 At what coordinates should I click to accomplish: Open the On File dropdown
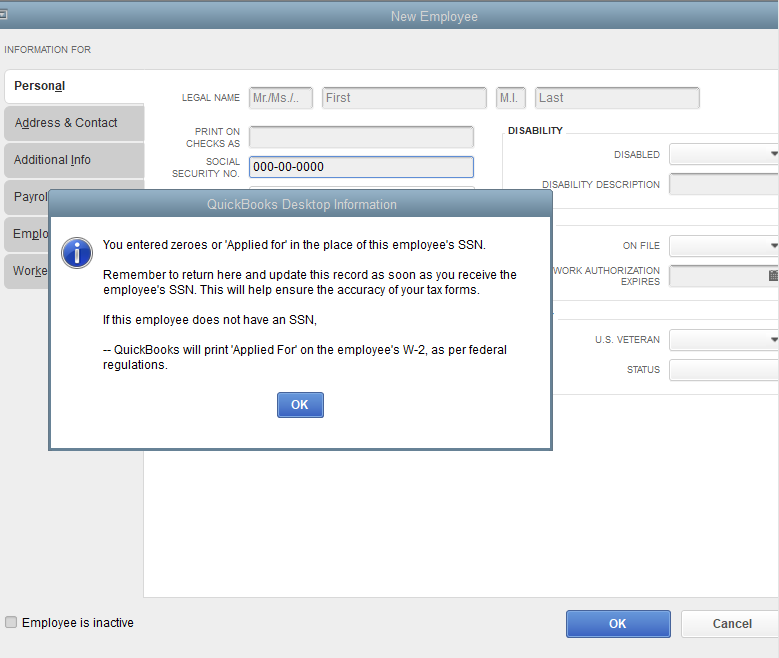point(724,246)
